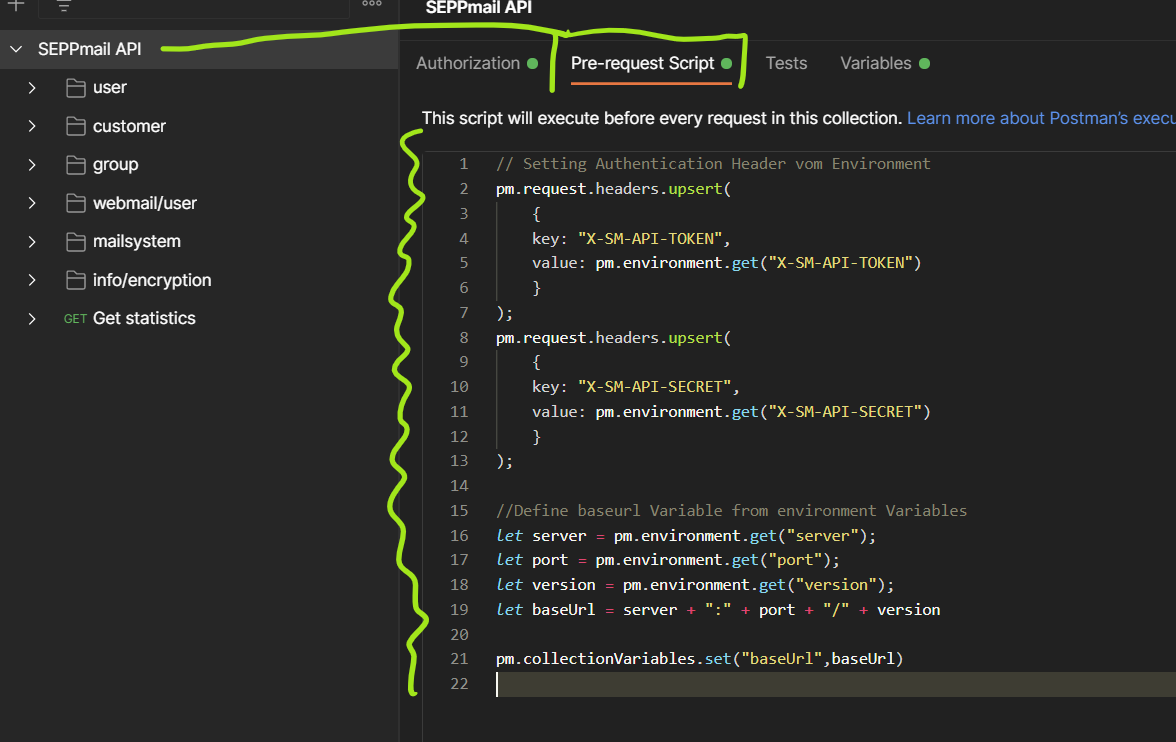
Task: Switch to the Authorization tab
Action: coord(468,63)
